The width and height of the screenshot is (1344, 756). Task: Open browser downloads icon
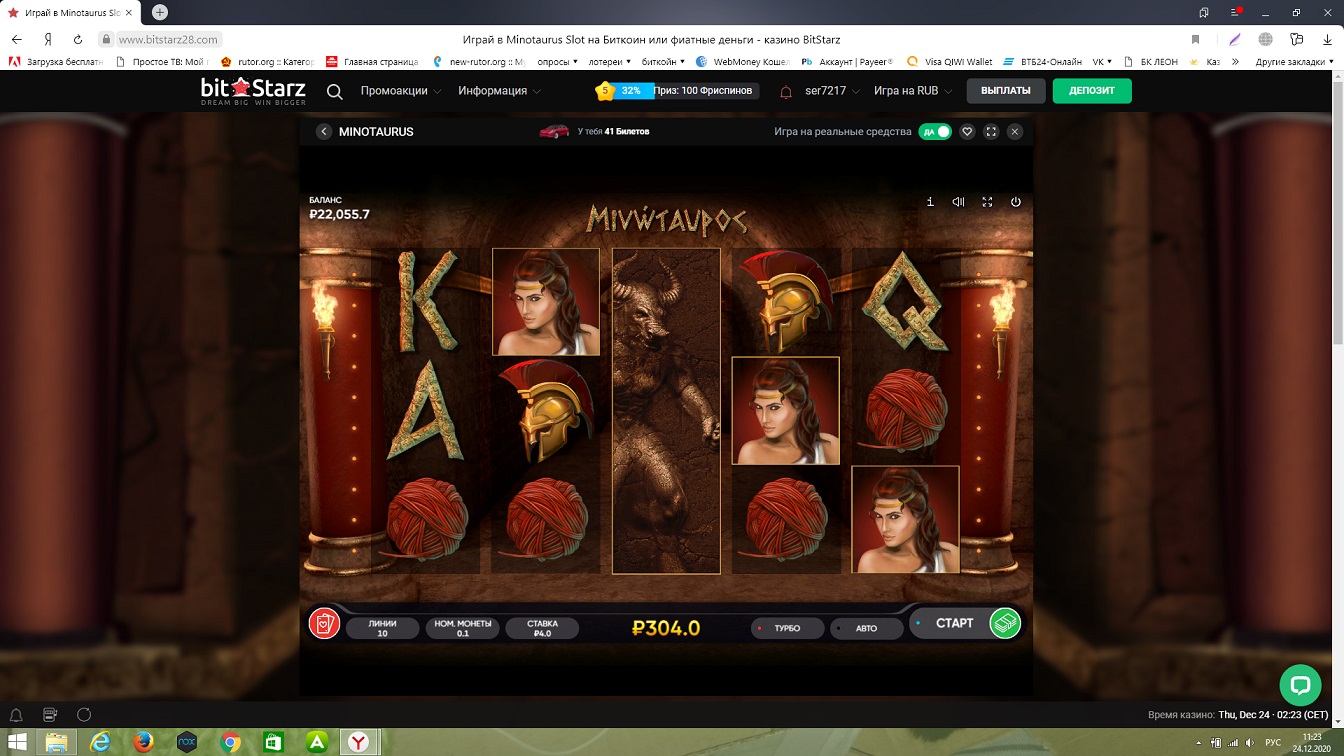(x=1325, y=40)
